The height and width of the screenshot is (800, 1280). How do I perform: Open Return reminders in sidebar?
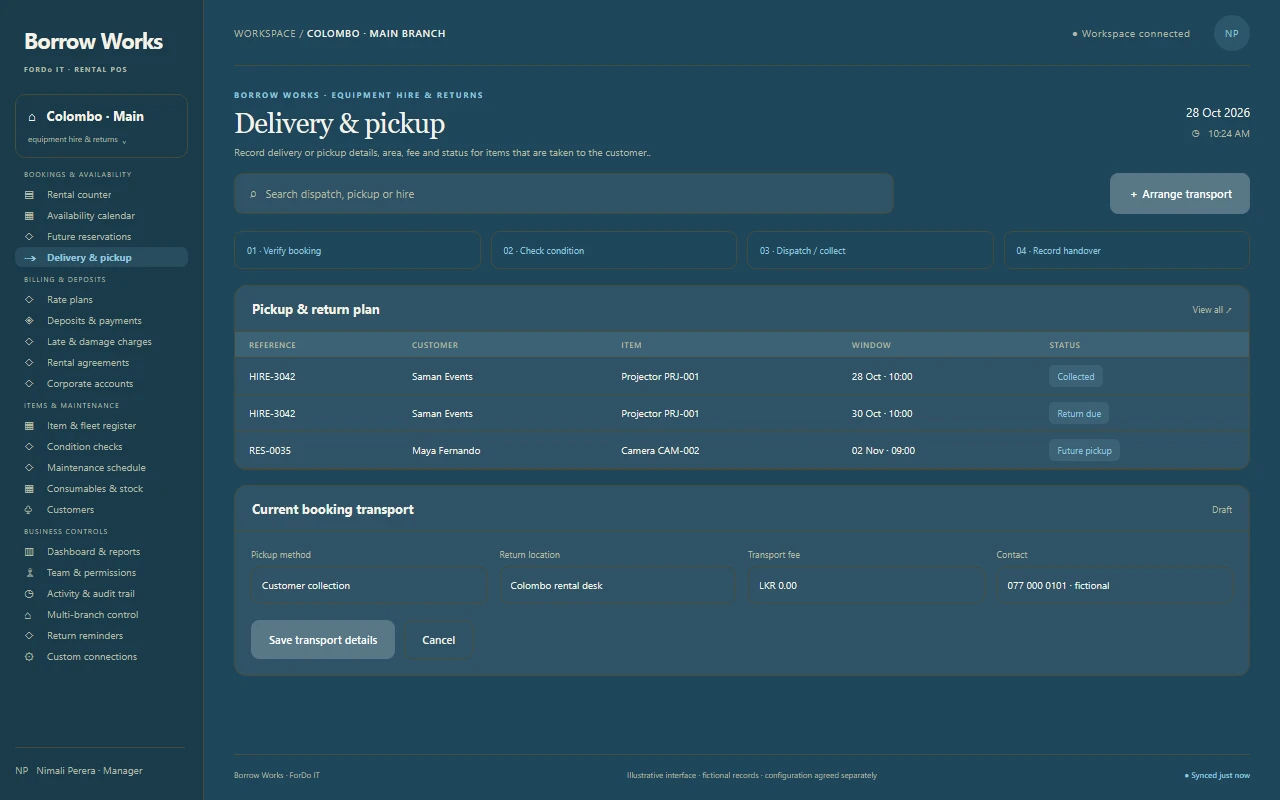point(101,636)
